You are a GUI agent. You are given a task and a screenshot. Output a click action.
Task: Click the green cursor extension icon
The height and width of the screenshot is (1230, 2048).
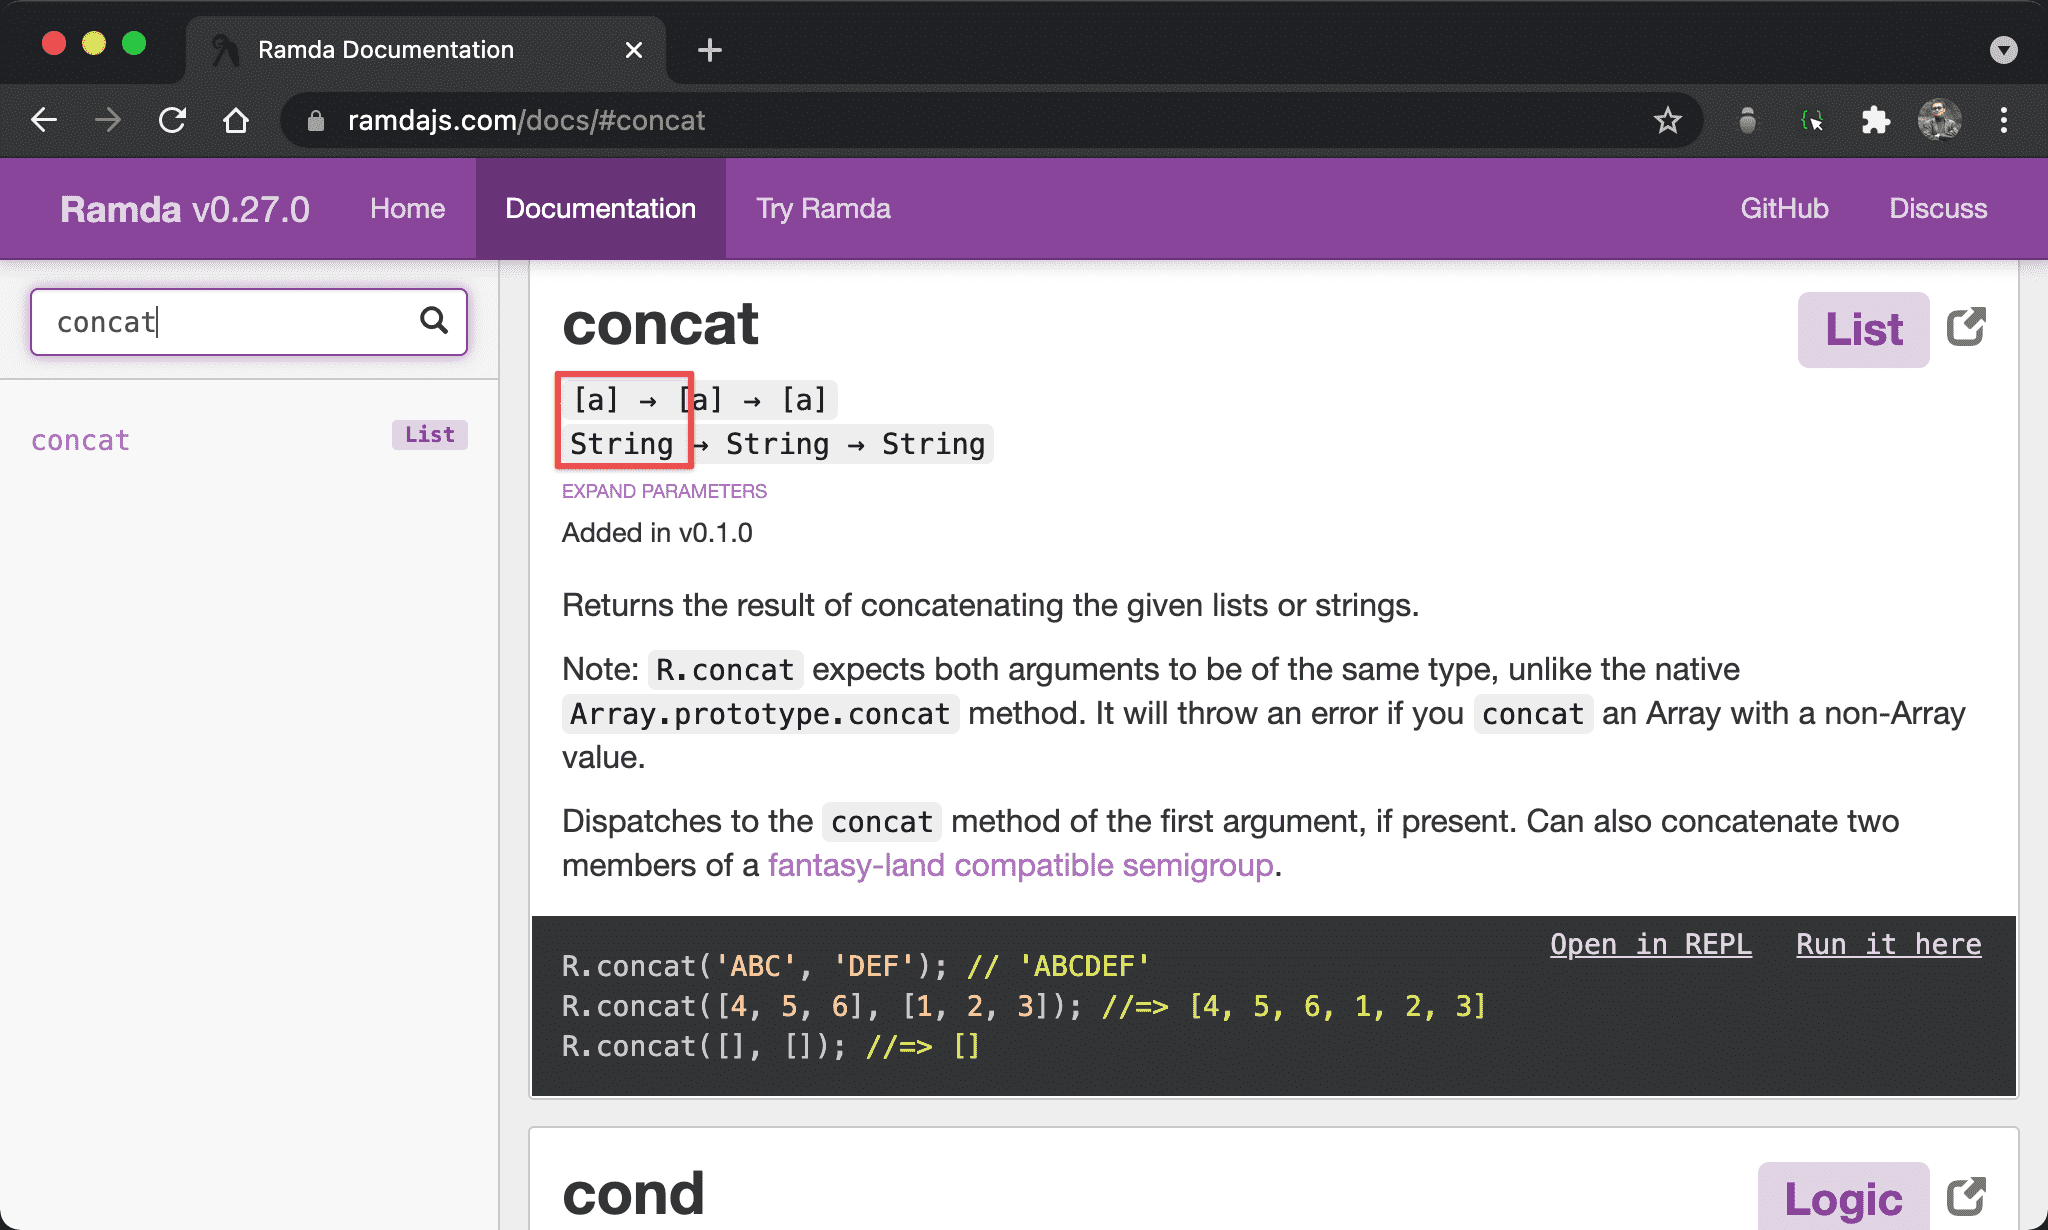(x=1811, y=121)
